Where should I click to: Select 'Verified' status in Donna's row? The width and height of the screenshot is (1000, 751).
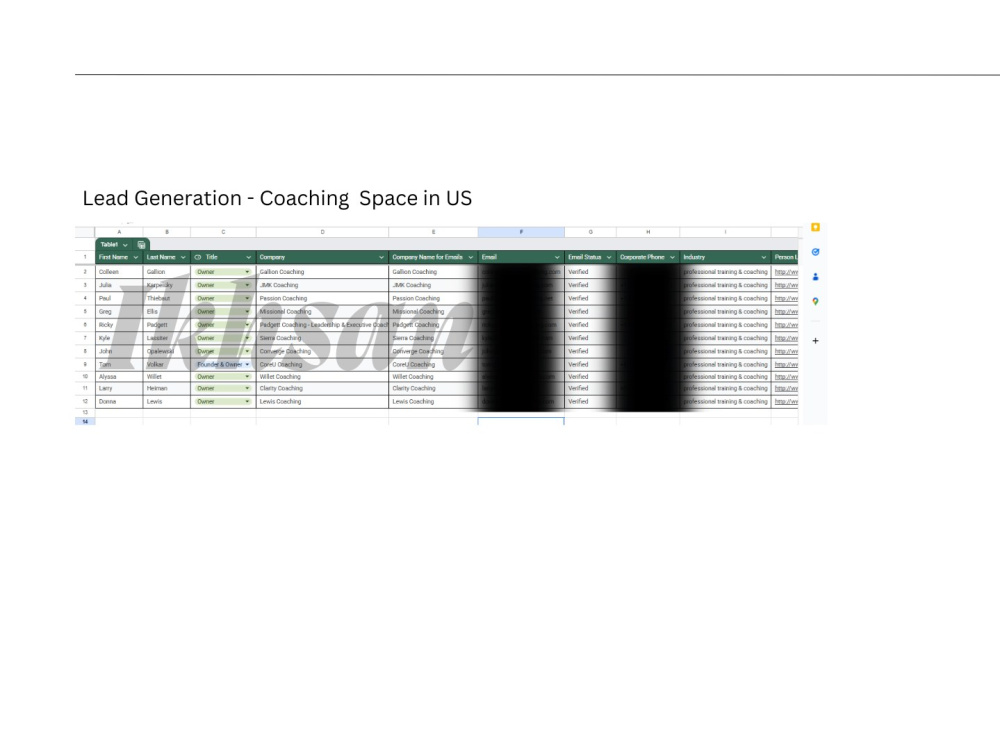[591, 402]
